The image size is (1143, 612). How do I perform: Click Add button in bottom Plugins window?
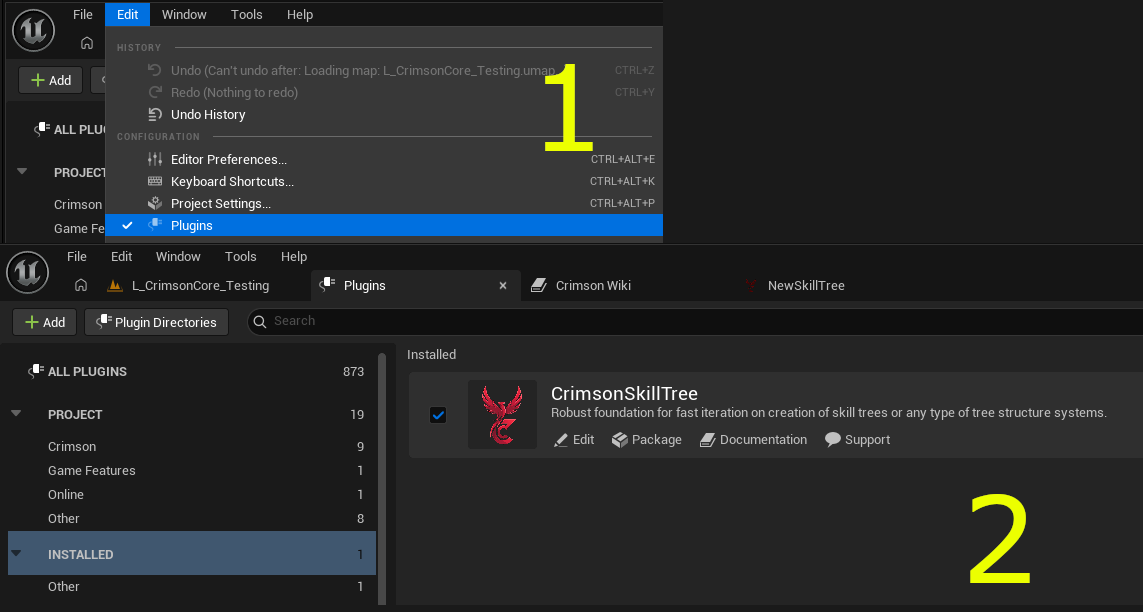pos(44,322)
